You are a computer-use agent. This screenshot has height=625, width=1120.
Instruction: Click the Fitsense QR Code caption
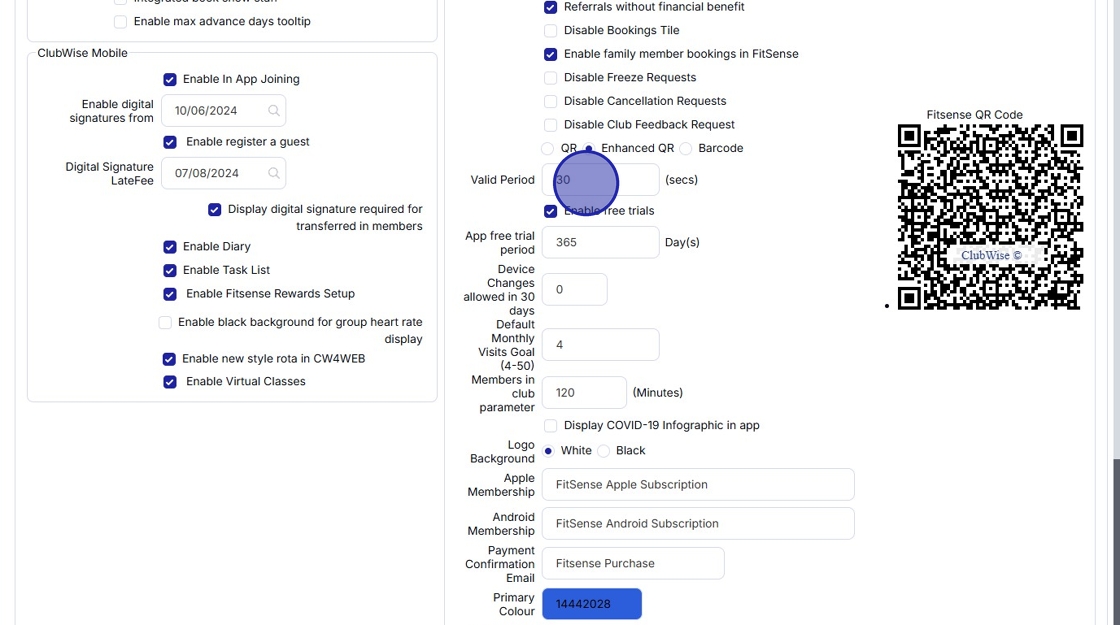(974, 115)
